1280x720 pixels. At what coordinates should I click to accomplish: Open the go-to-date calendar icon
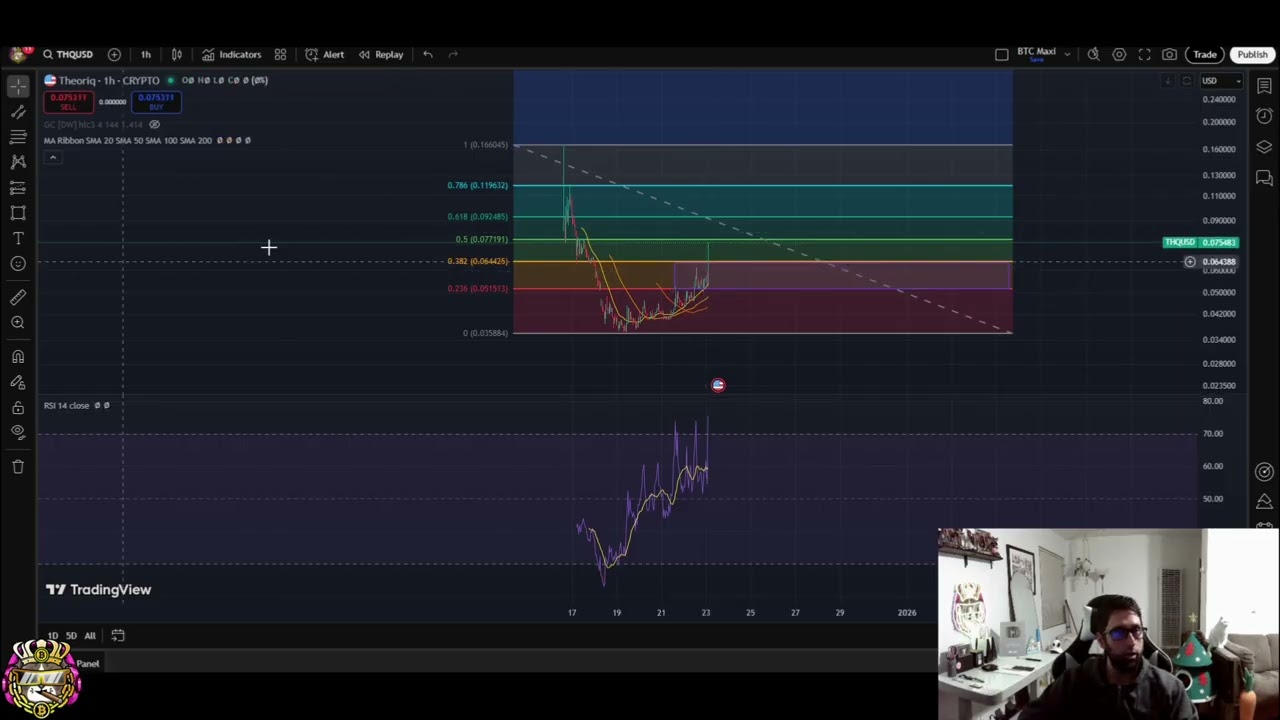tap(118, 635)
